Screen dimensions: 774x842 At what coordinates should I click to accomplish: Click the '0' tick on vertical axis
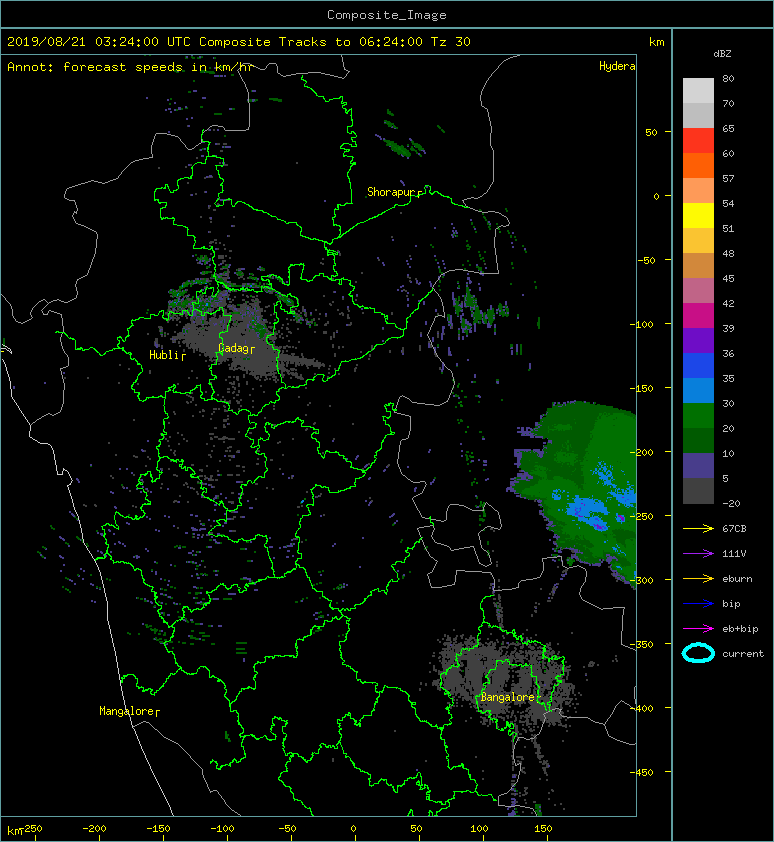656,196
